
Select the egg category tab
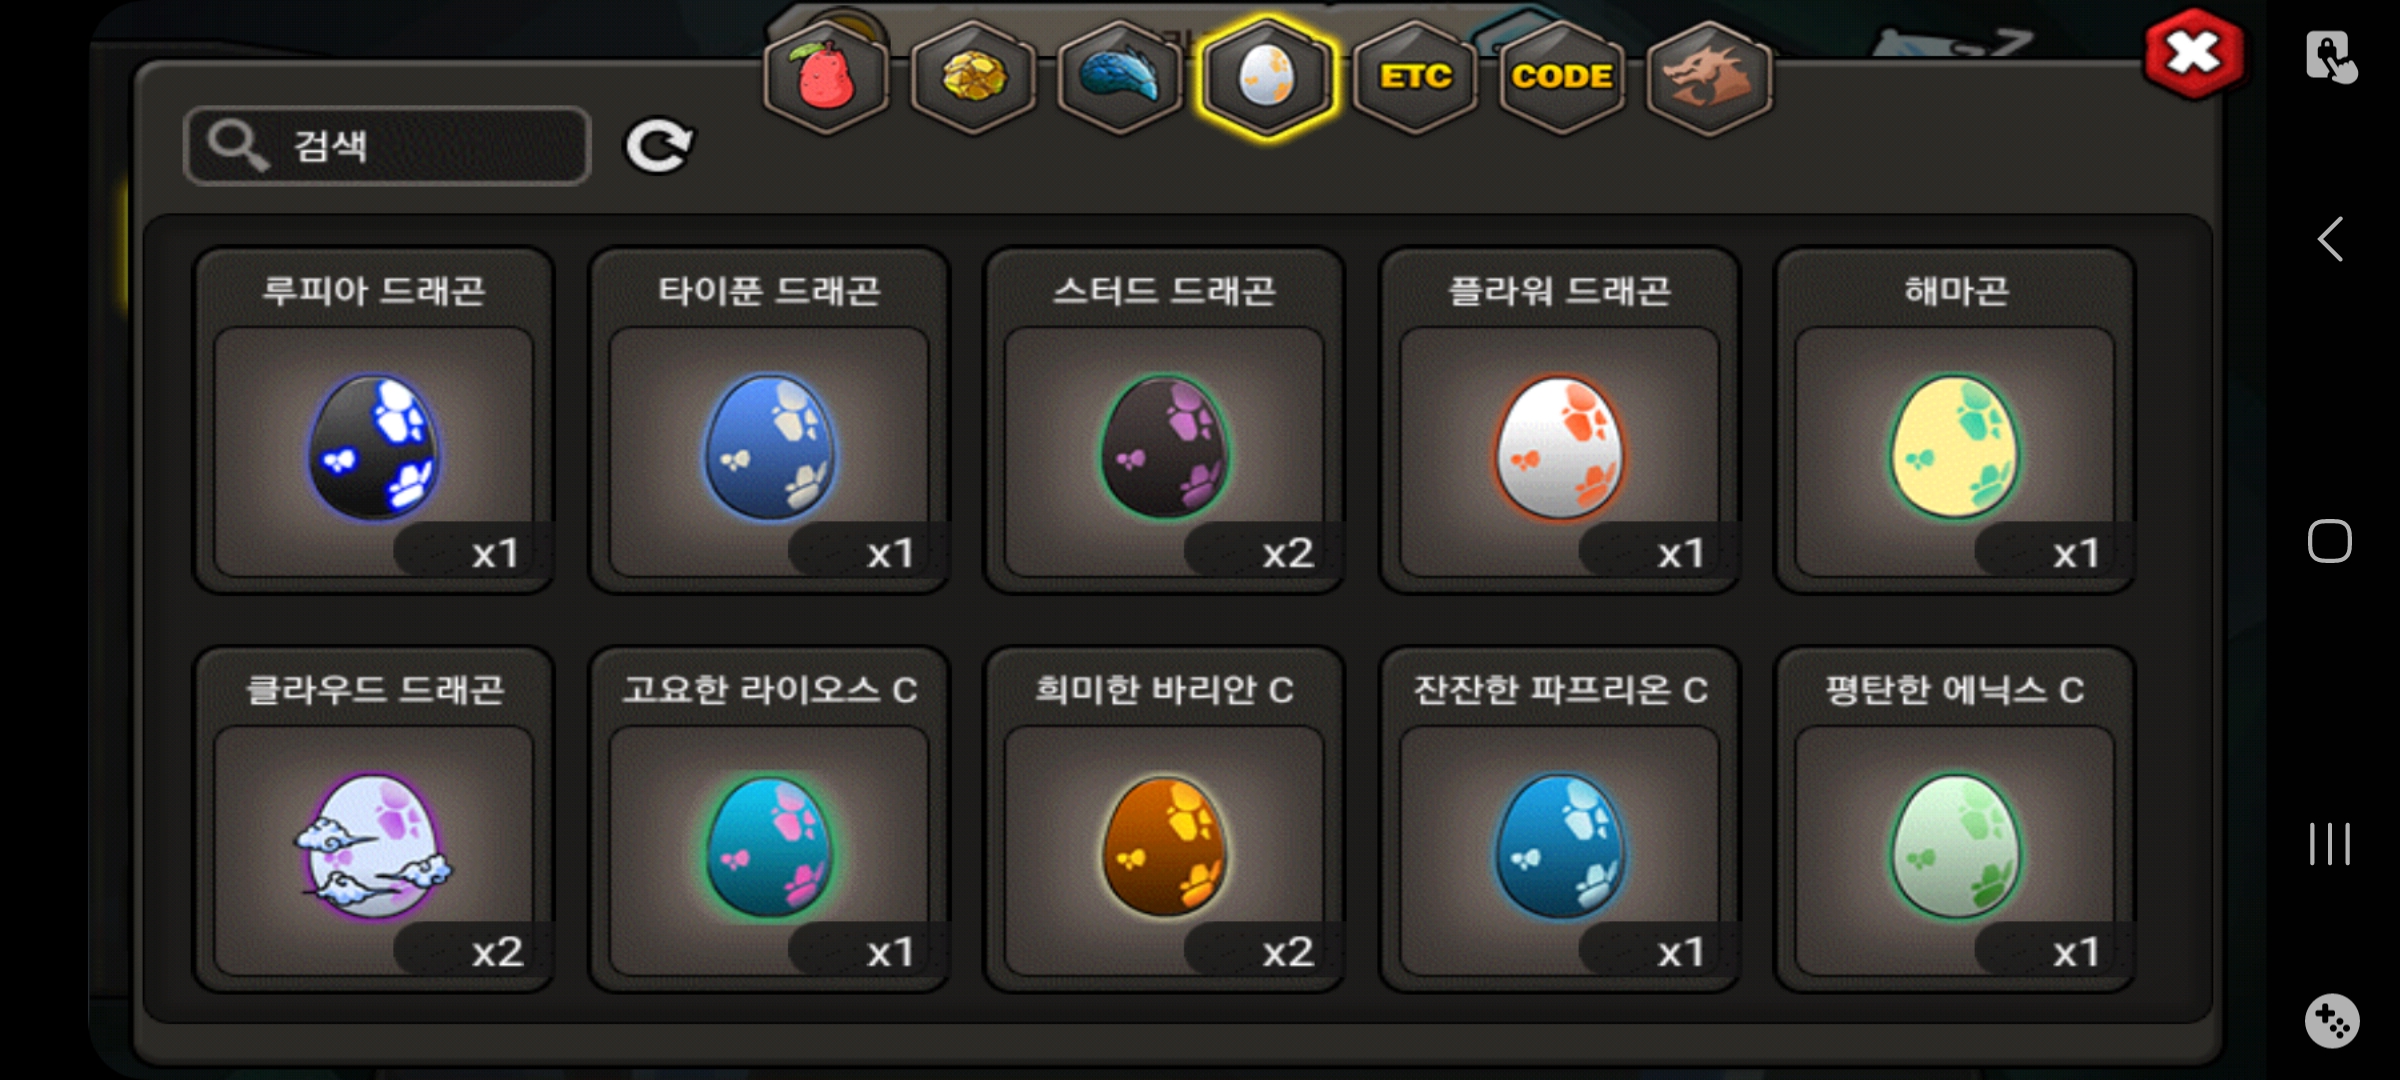coord(1267,78)
